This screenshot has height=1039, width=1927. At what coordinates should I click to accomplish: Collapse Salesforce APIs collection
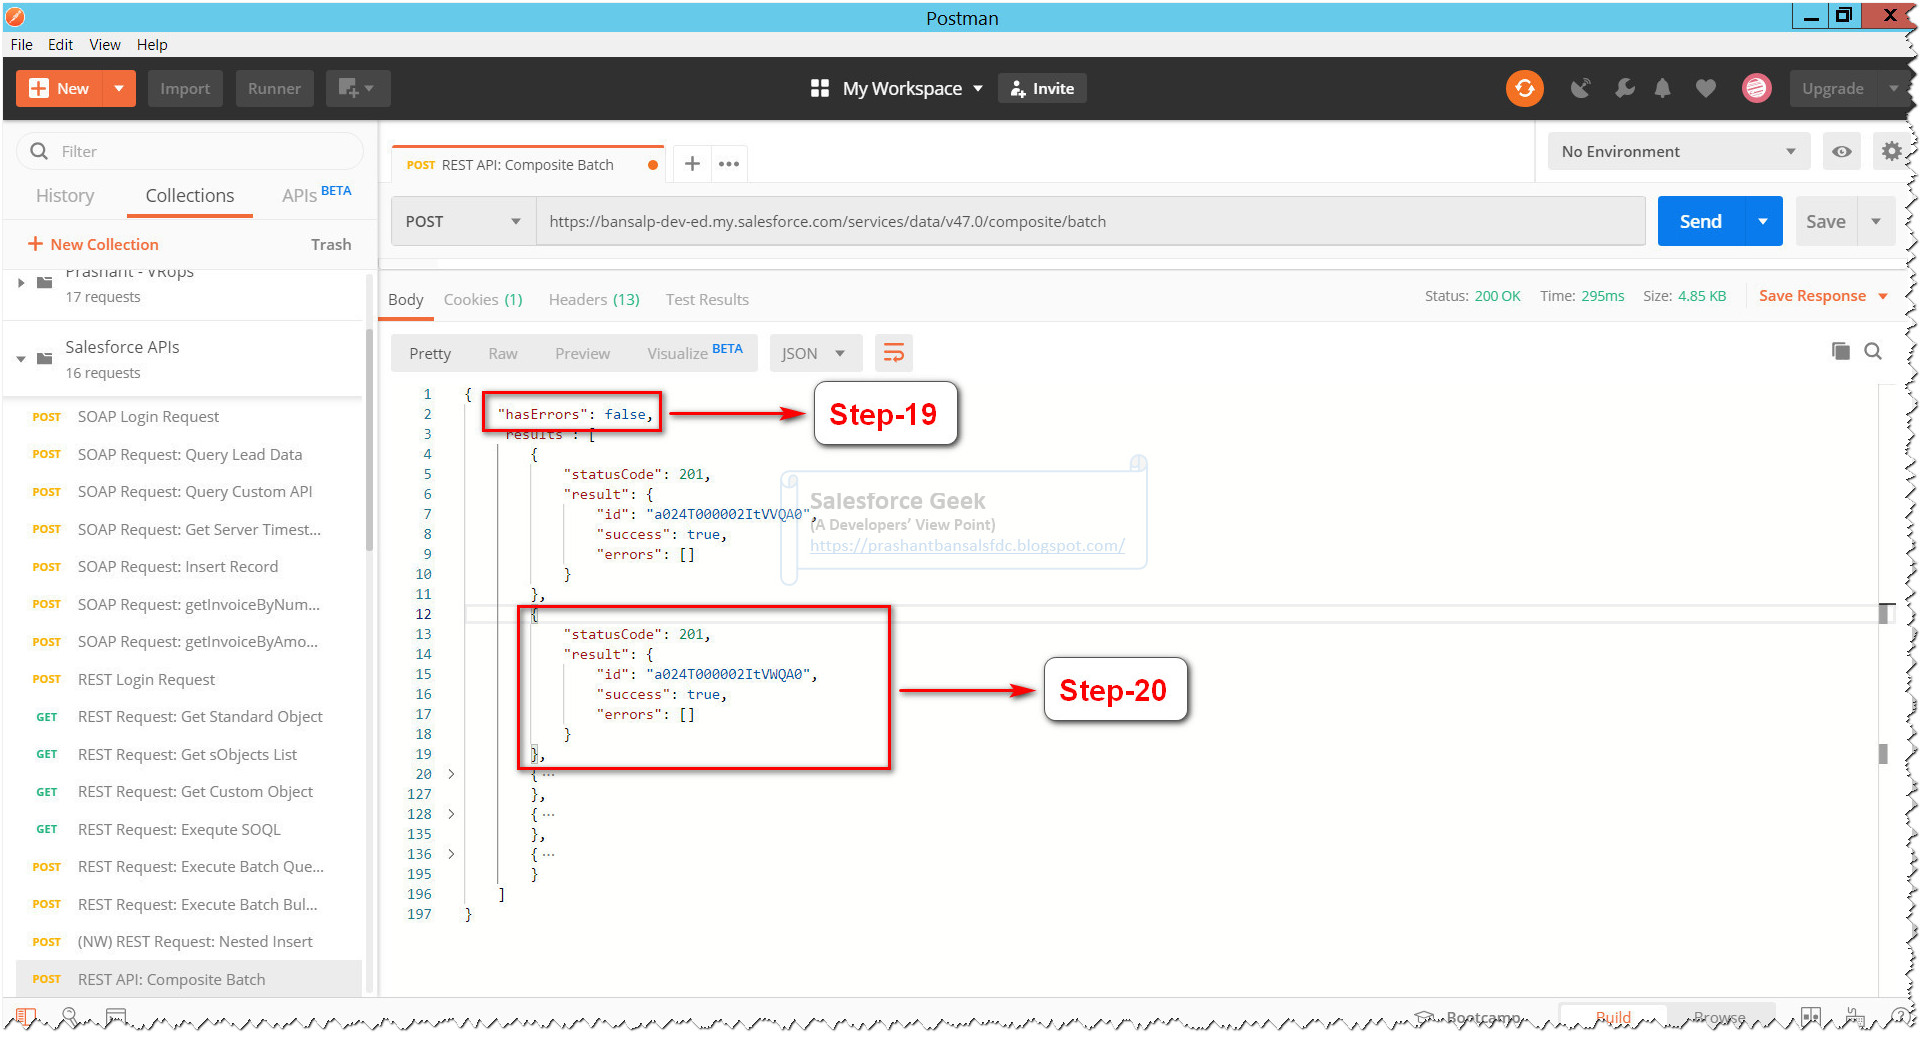(21, 358)
